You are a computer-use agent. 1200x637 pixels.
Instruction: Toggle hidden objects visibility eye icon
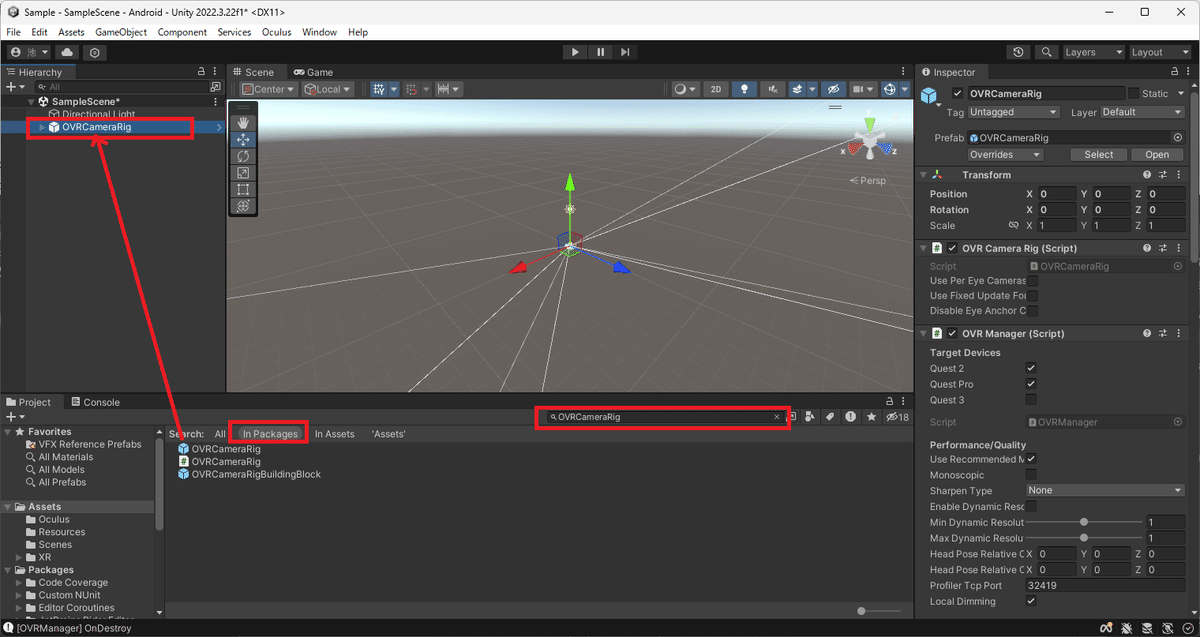[835, 89]
